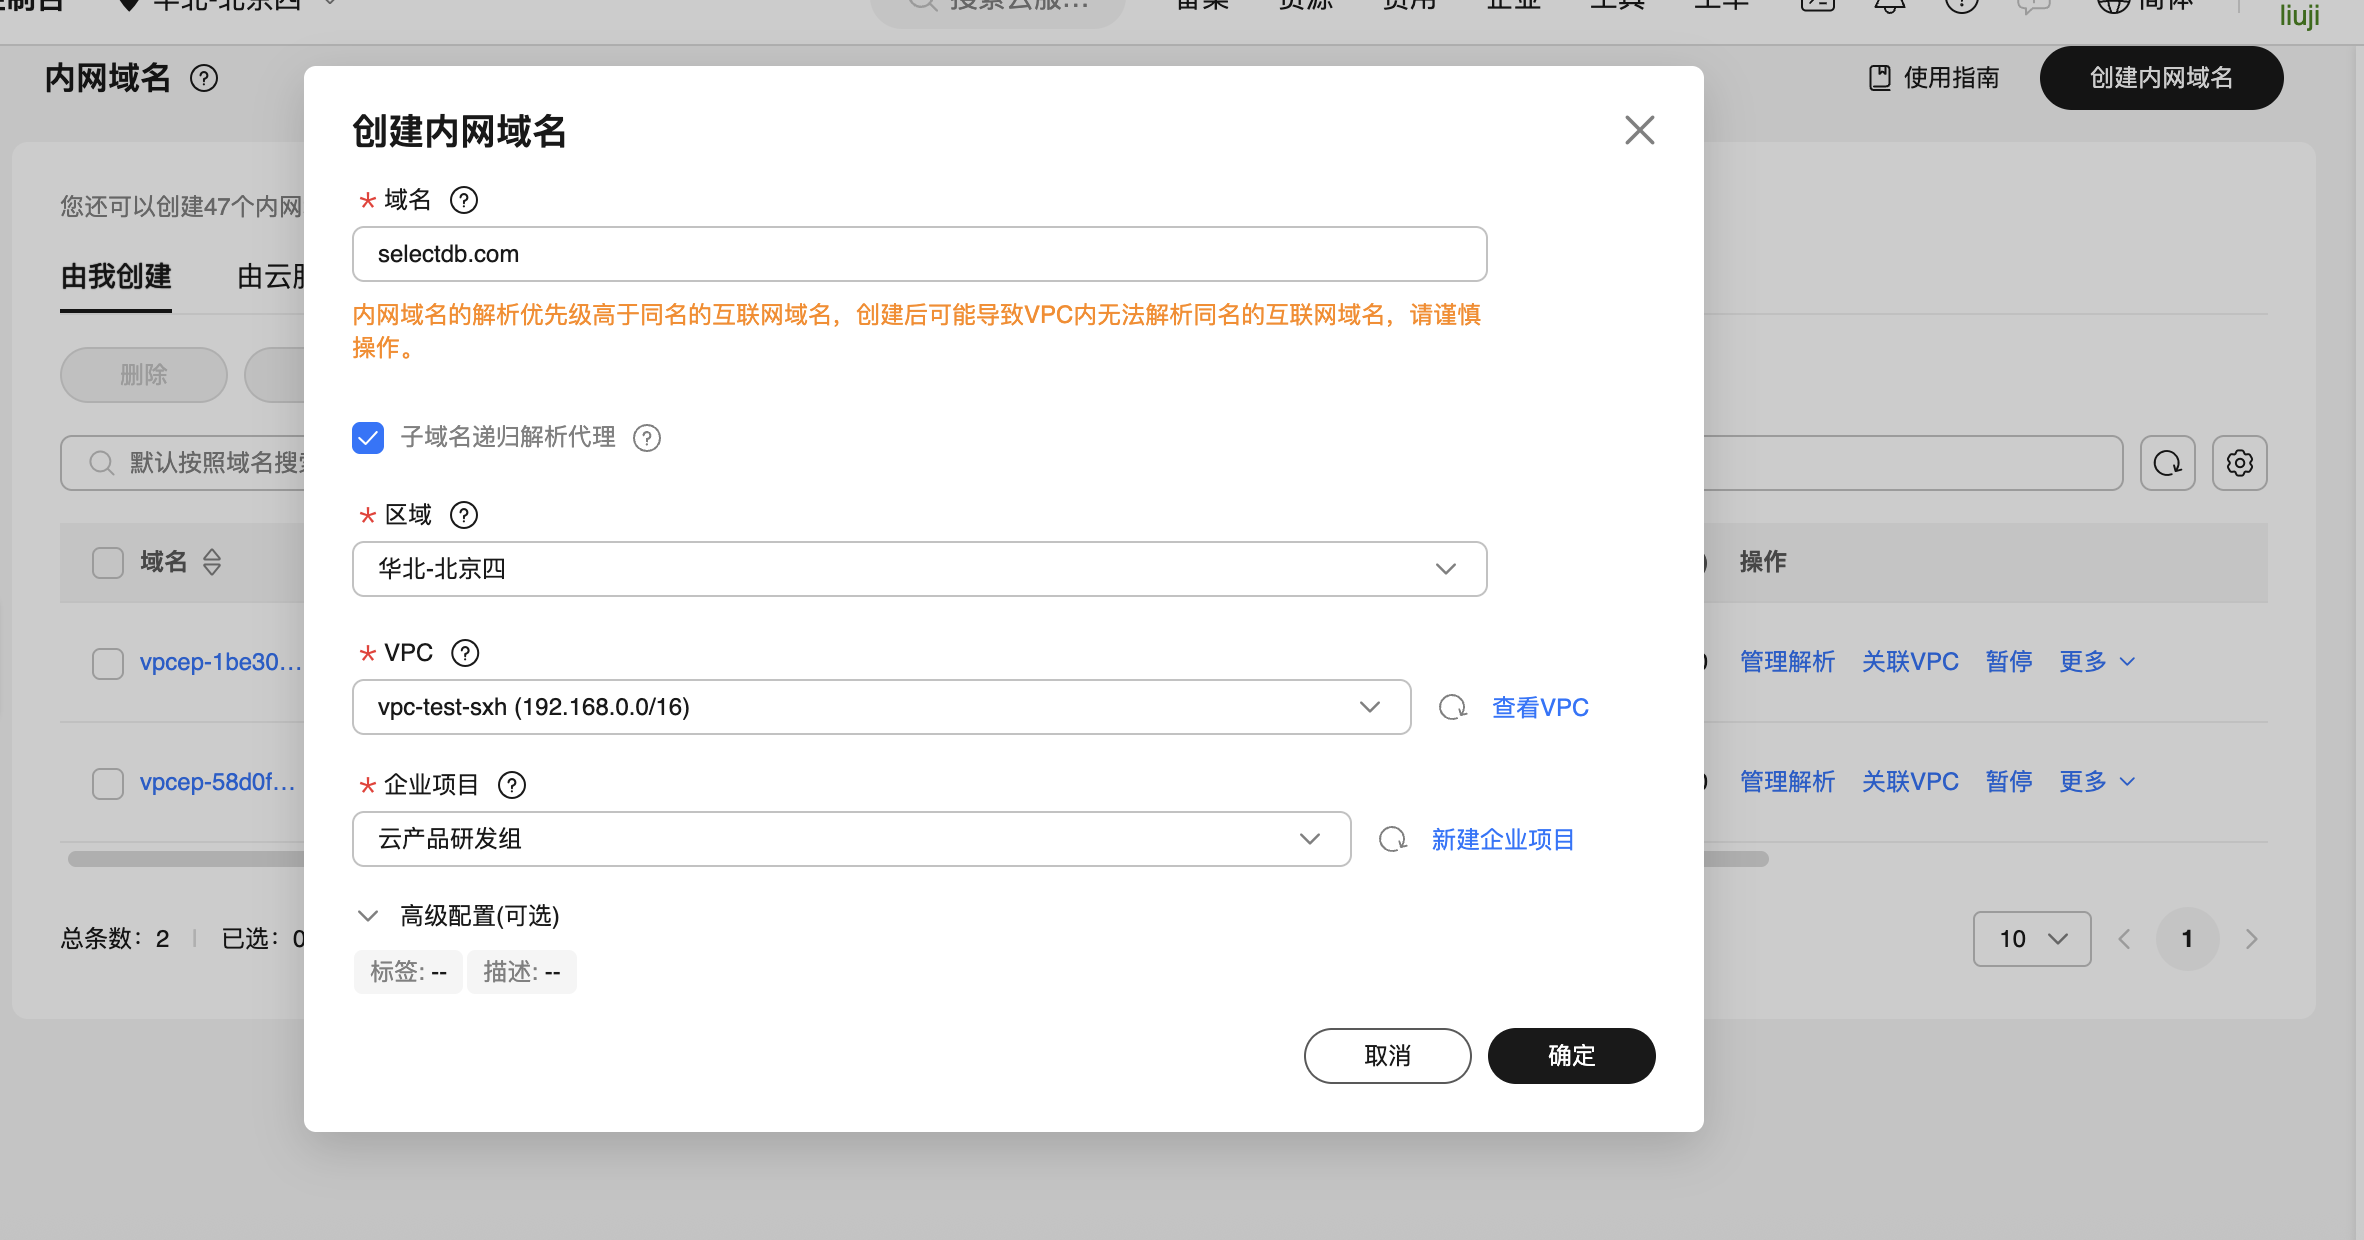Click 您还可以创建47个内网 quota text
Image resolution: width=2364 pixels, height=1240 pixels.
181,207
